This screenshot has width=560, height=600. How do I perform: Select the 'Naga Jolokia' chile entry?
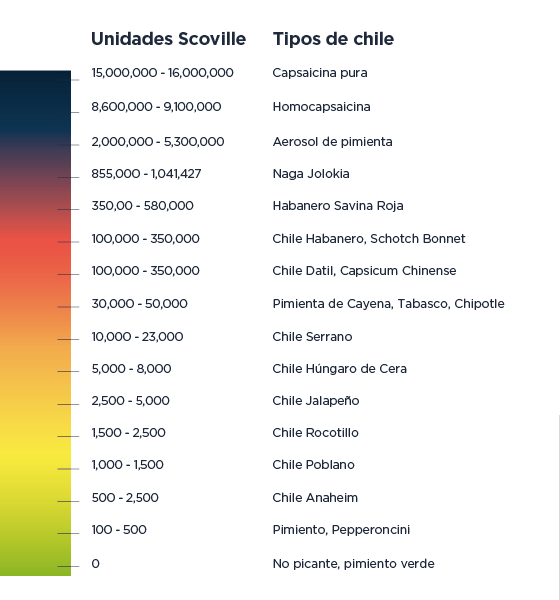tap(311, 174)
